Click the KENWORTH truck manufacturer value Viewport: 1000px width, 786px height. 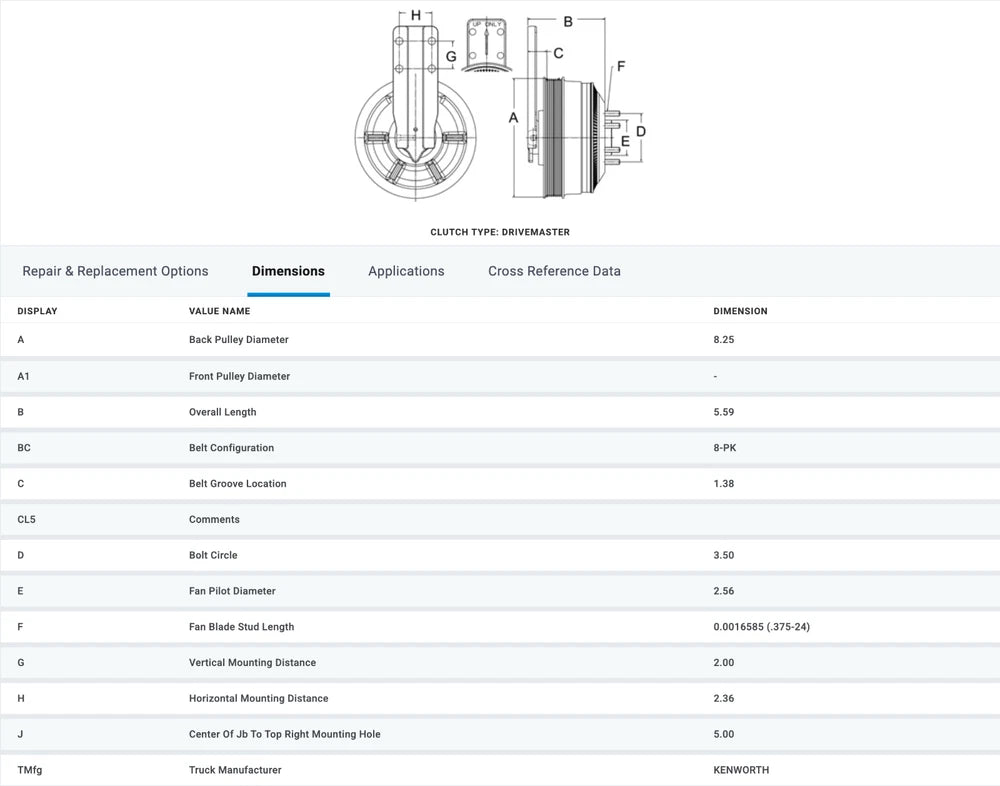tap(741, 770)
